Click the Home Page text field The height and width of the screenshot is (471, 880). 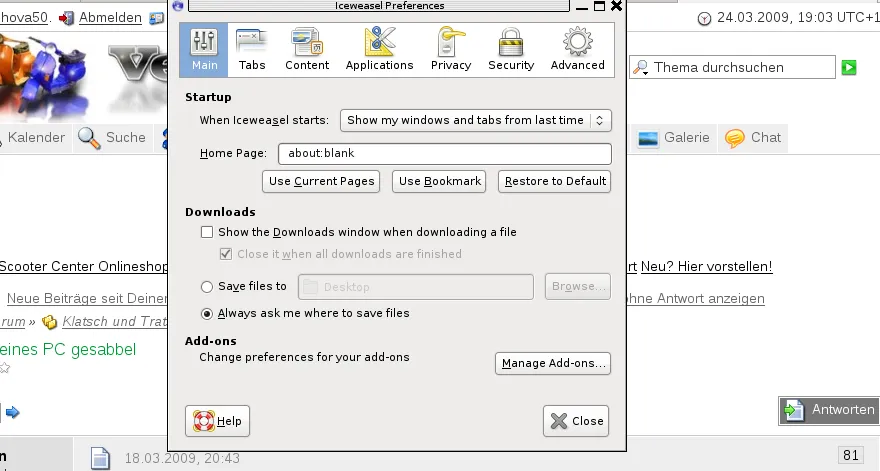[445, 154]
